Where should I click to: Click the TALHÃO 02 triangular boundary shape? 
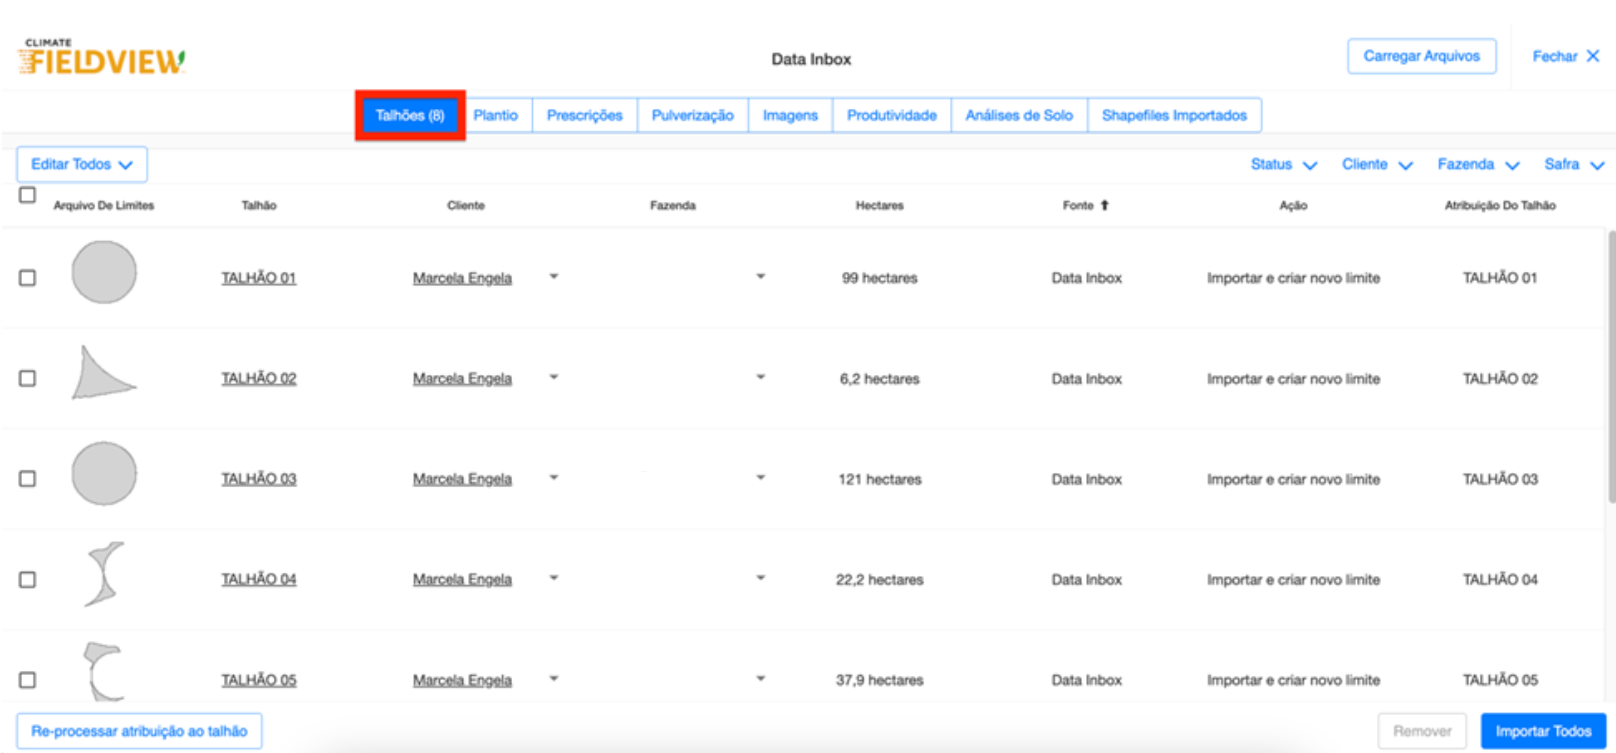point(101,374)
